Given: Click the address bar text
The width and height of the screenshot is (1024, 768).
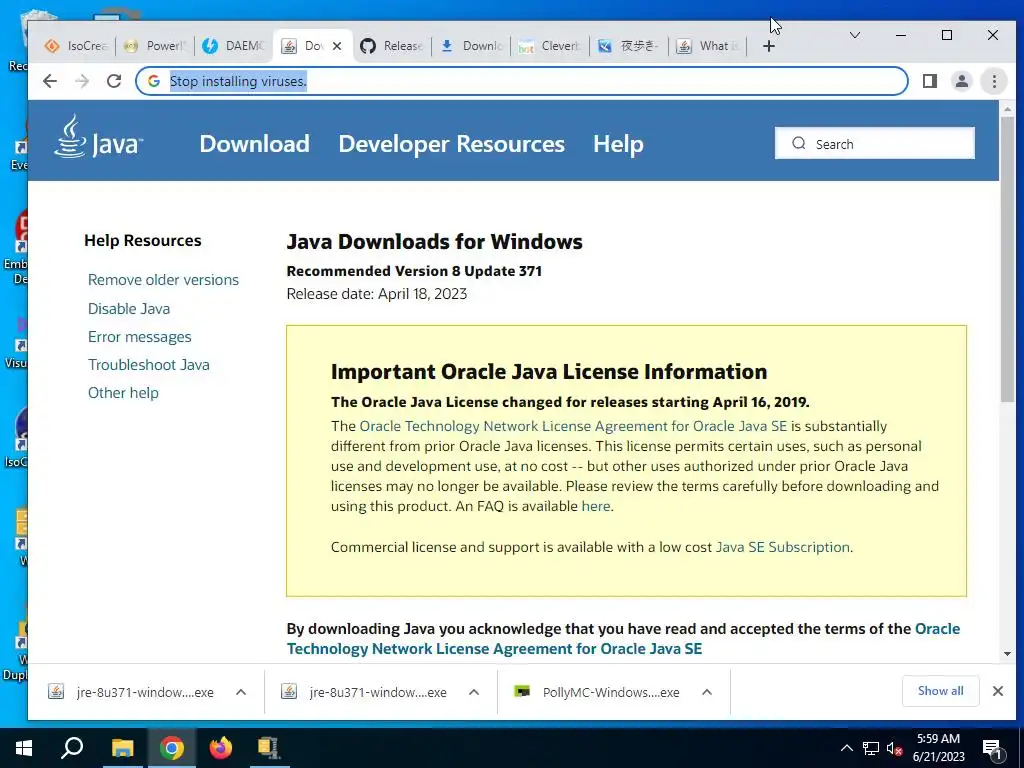Looking at the screenshot, I should pyautogui.click(x=238, y=81).
